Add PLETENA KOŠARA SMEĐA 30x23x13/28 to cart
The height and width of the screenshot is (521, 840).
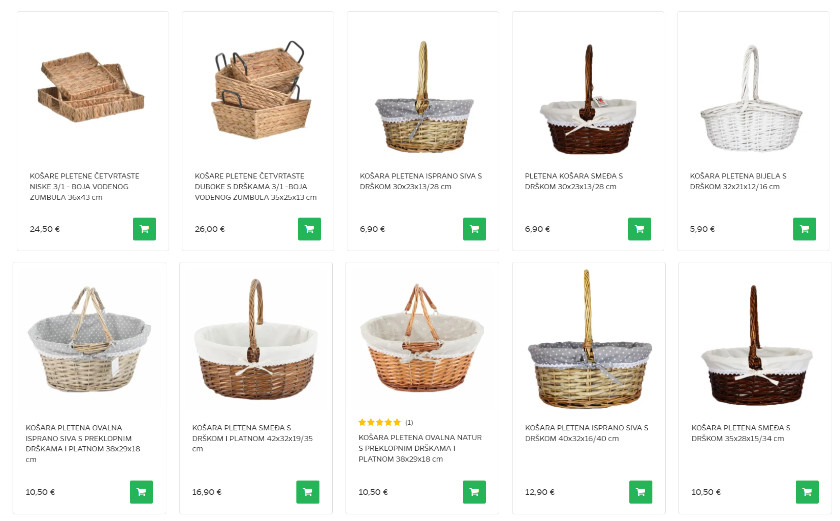[x=639, y=229]
